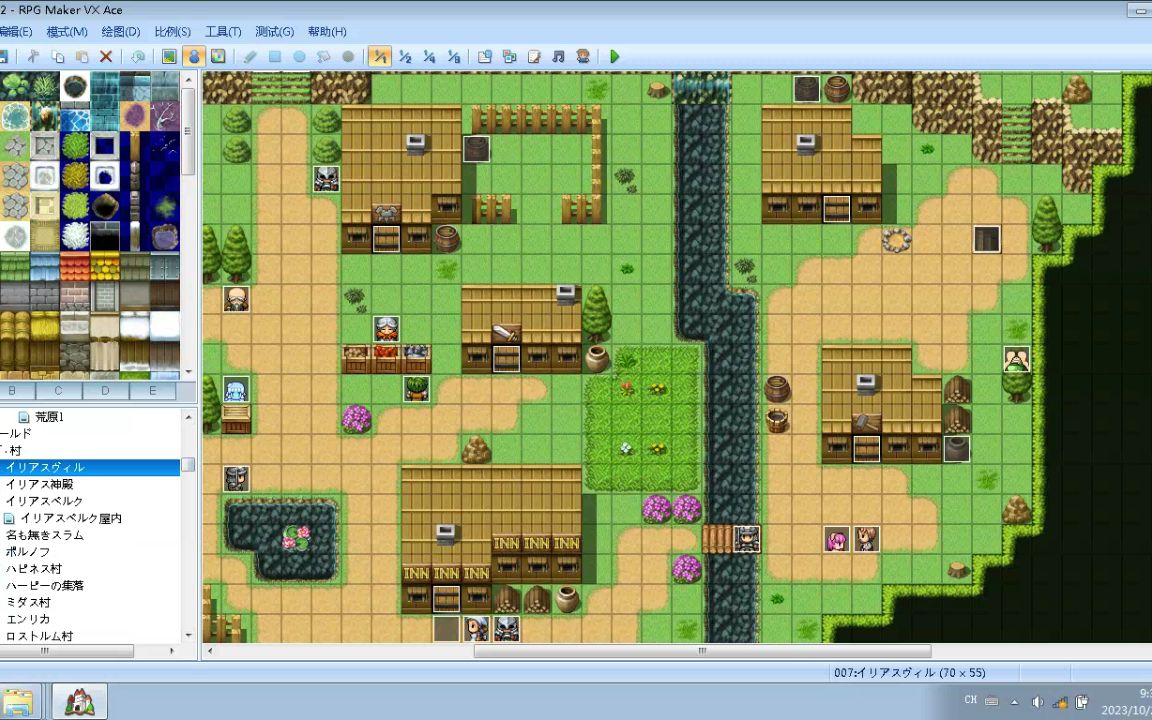Start playtest with green play arrow

615,57
